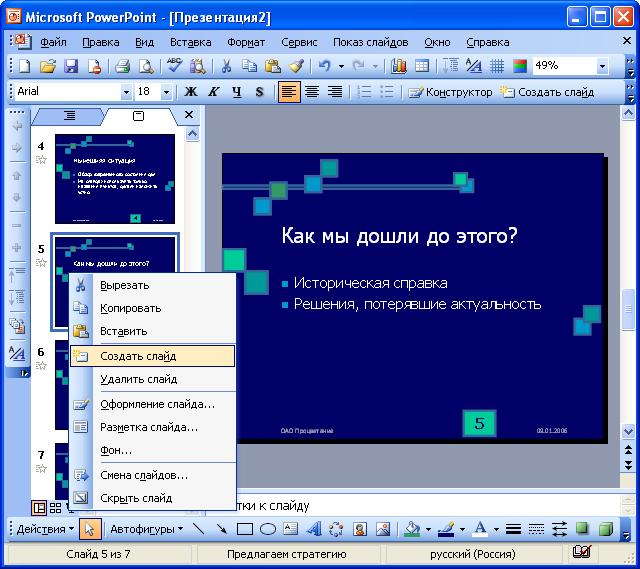Select the Rectangle drawing tool
The image size is (640, 569).
244,529
